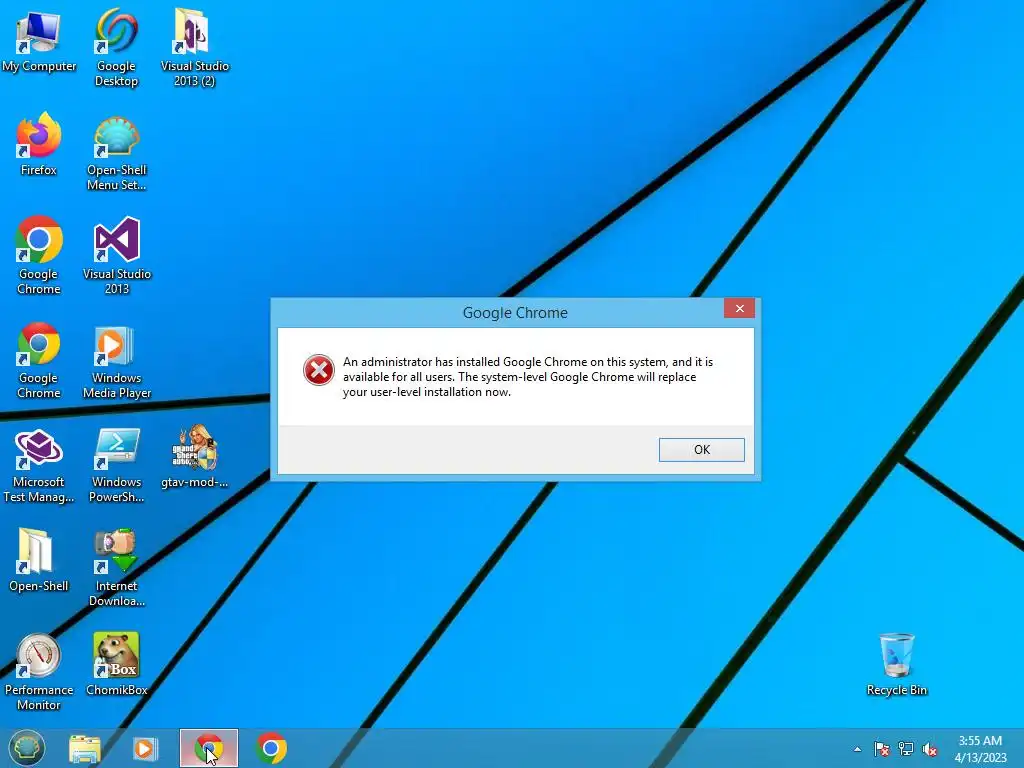Viewport: 1024px width, 768px height.
Task: Select the ChomikBox desktop shortcut
Action: [x=116, y=664]
